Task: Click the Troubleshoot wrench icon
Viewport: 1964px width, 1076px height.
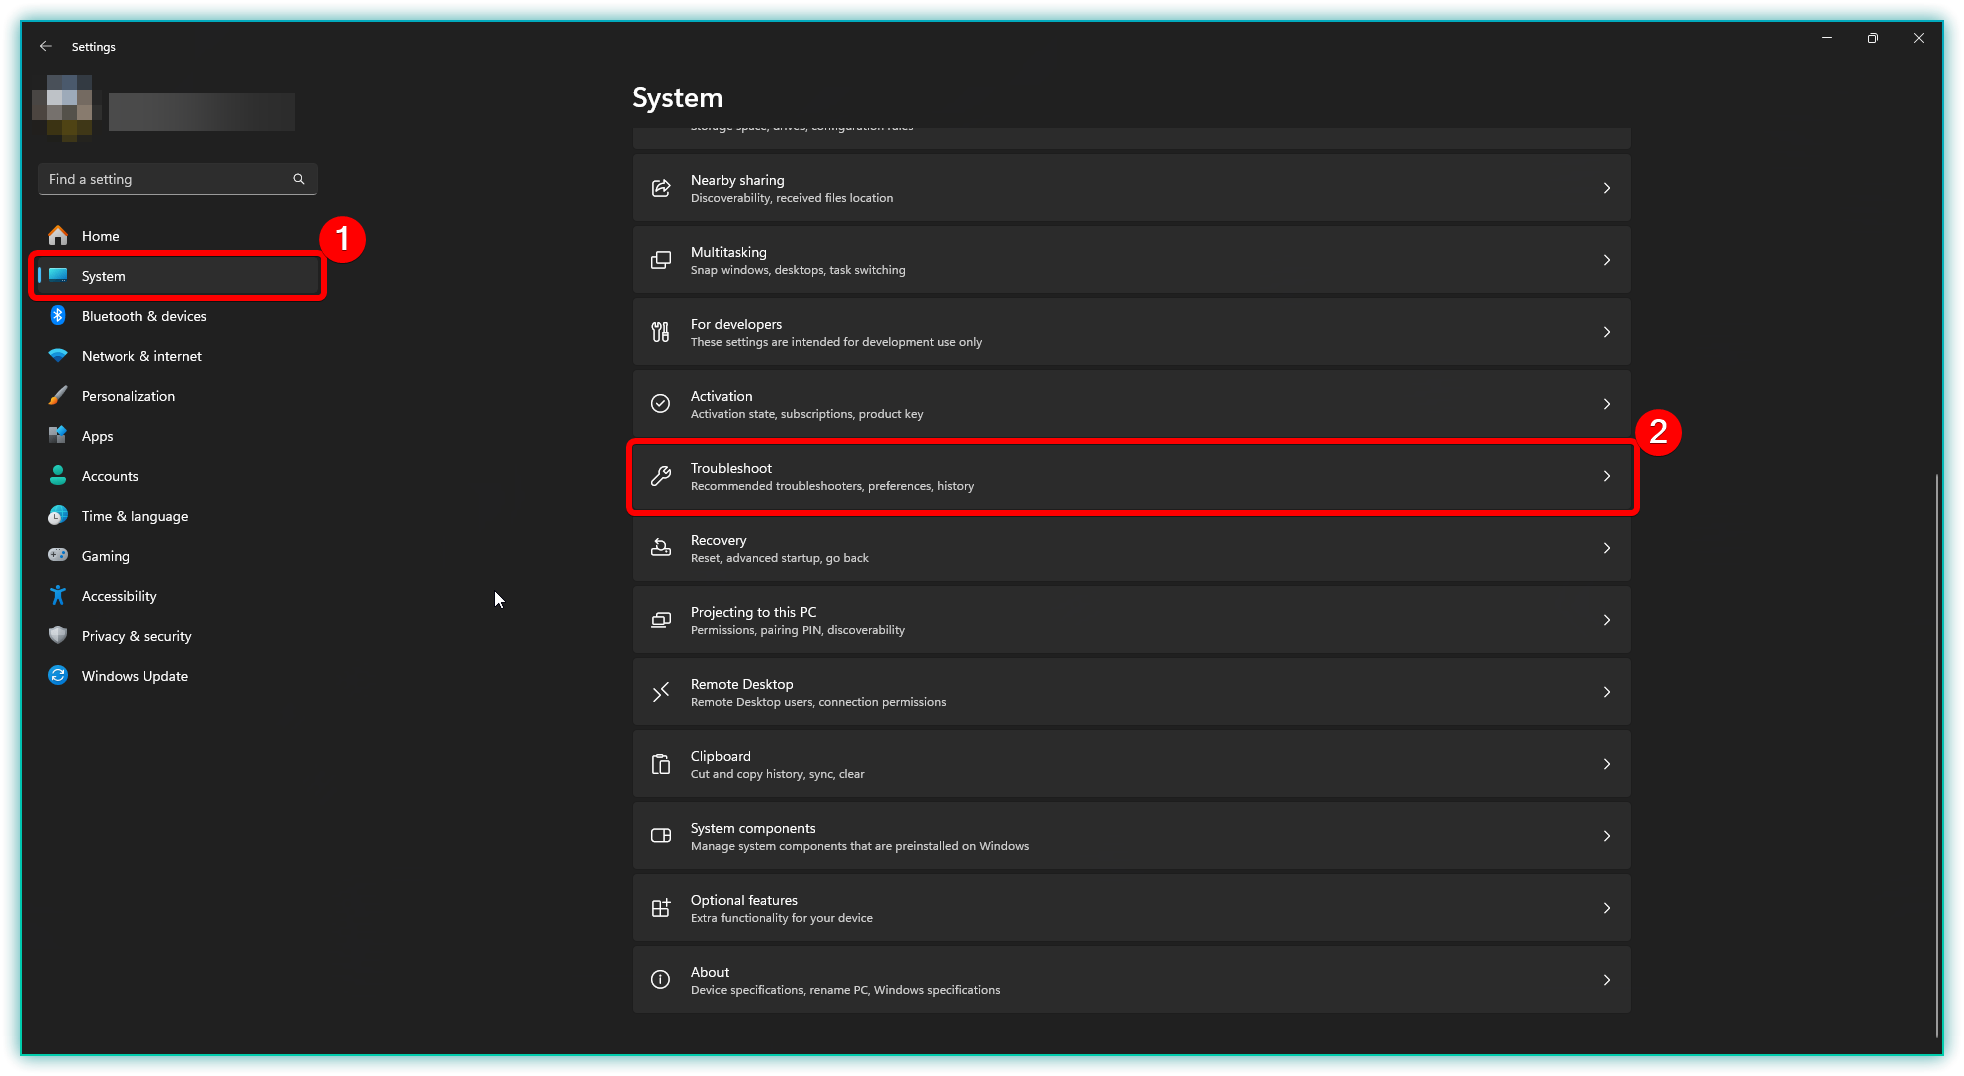Action: coord(661,477)
